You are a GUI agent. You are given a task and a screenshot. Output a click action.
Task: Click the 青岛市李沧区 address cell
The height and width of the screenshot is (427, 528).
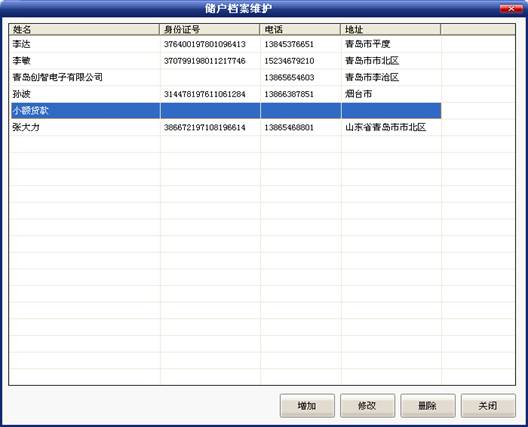(391, 77)
